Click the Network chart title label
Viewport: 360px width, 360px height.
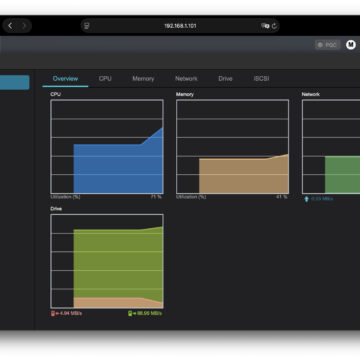coord(311,94)
